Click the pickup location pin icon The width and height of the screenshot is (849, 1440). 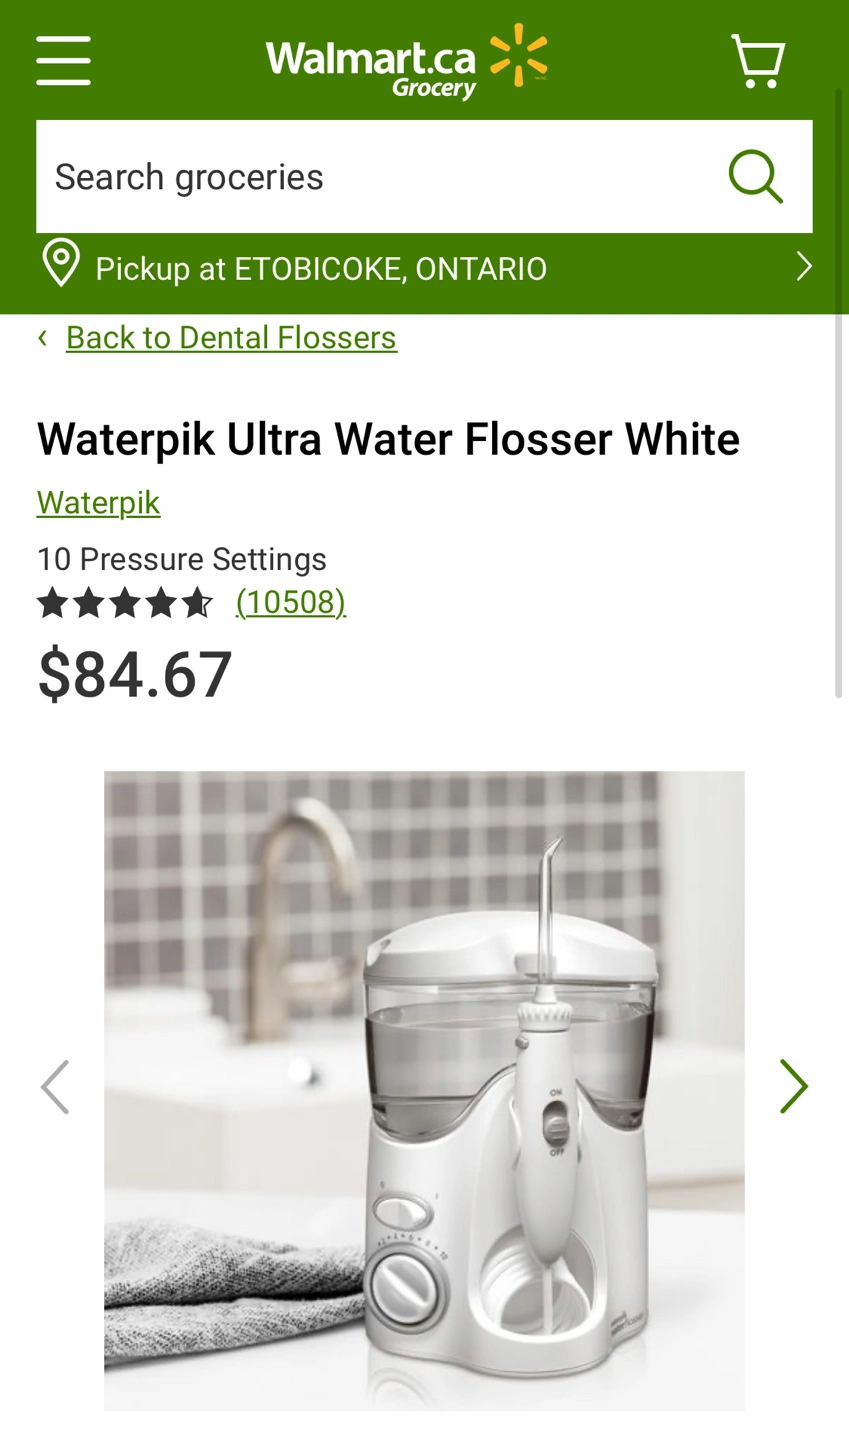[61, 265]
